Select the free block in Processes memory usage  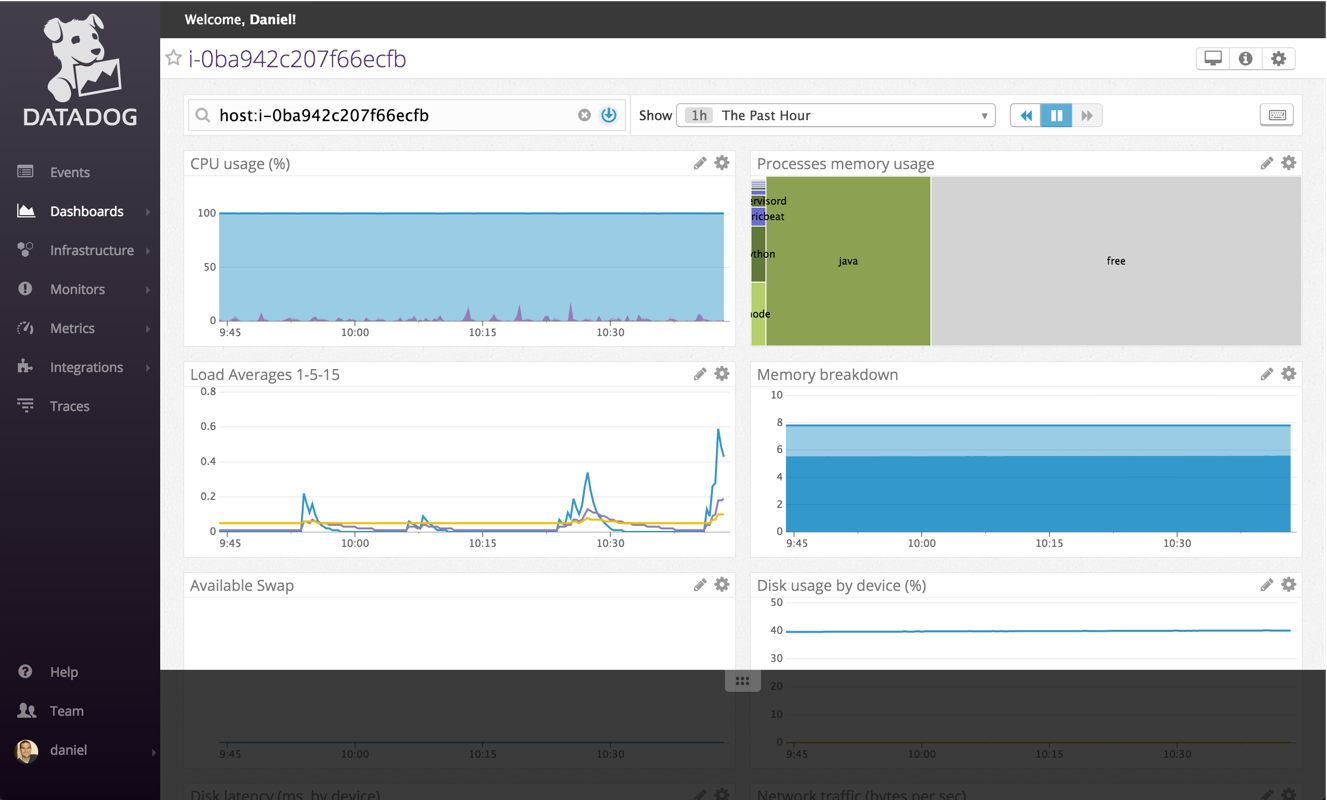click(x=1116, y=261)
